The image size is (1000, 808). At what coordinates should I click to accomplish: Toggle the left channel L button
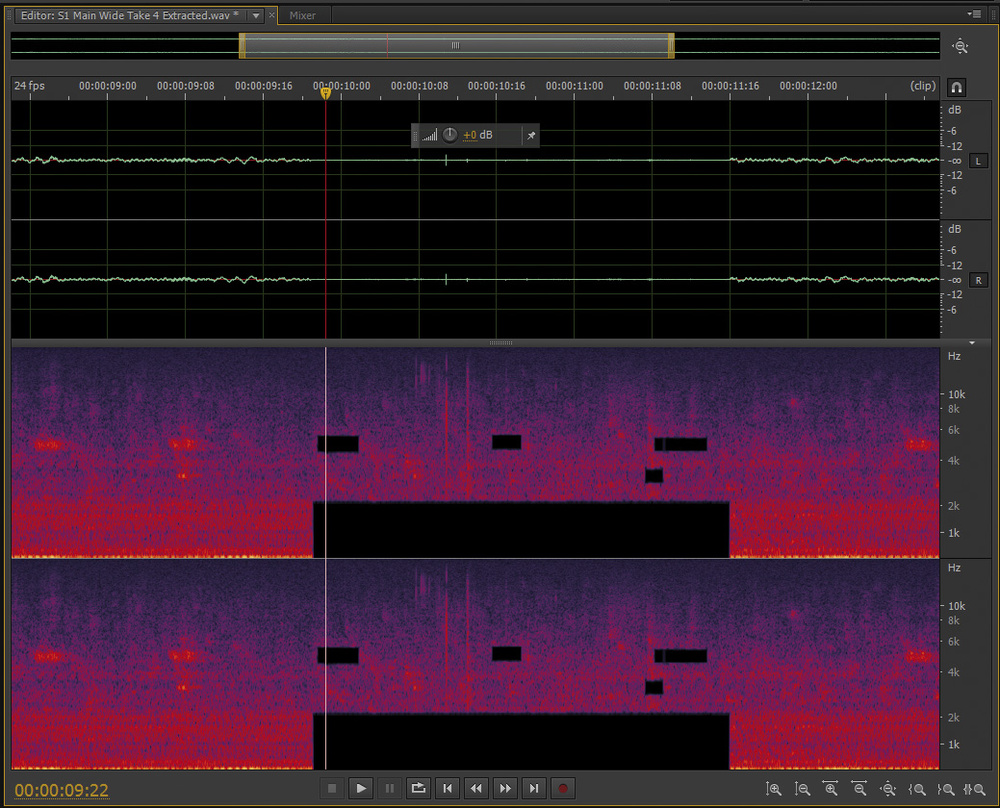(x=979, y=161)
